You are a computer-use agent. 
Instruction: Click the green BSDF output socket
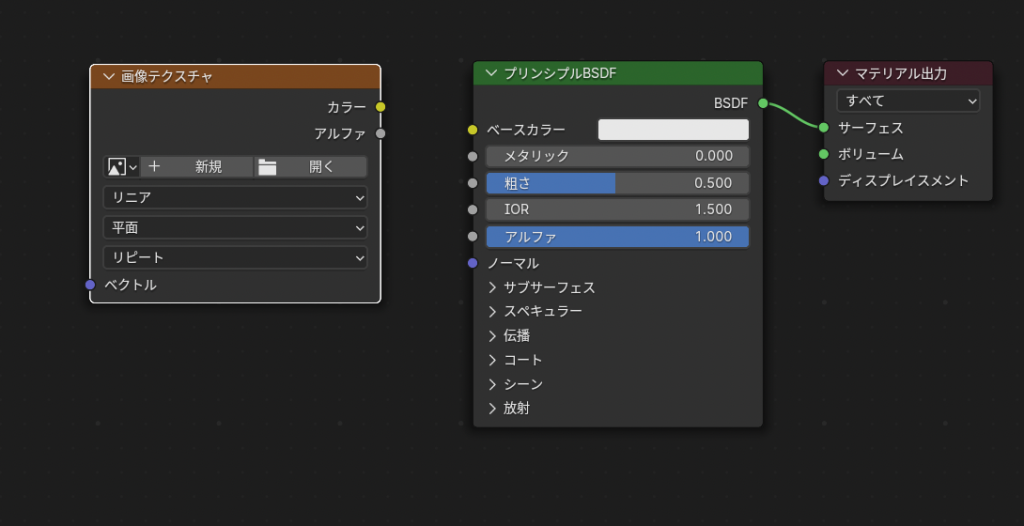(x=763, y=103)
